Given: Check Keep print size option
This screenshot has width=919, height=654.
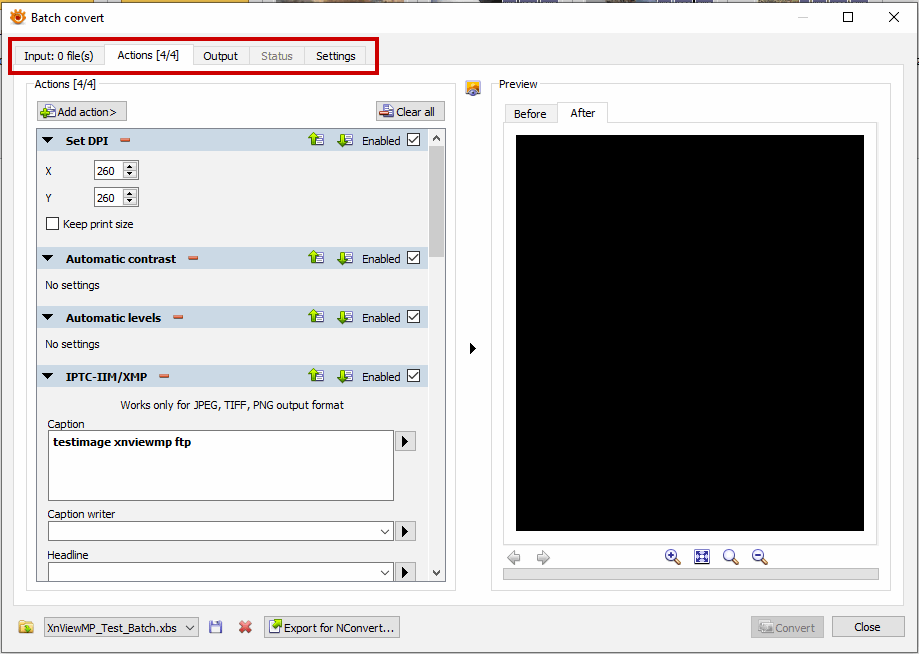Looking at the screenshot, I should coord(52,224).
